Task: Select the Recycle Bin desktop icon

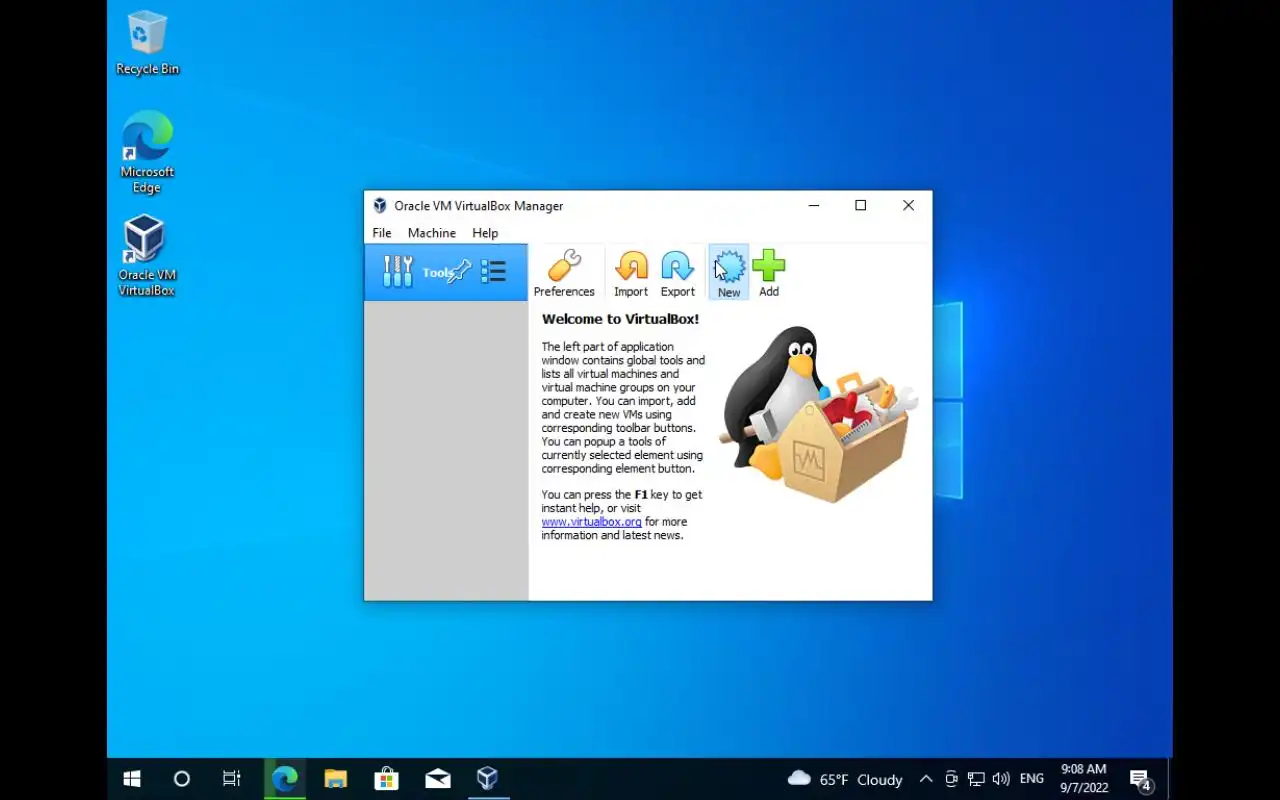Action: 147,43
